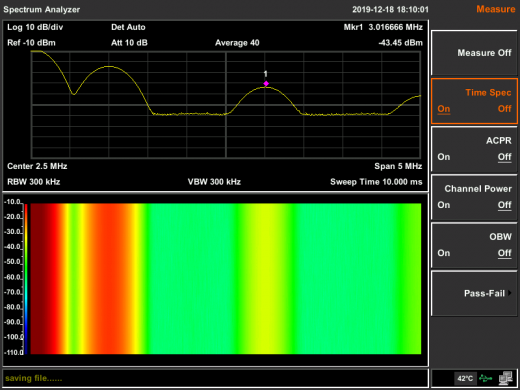The width and height of the screenshot is (520, 390).
Task: Click the Sweep Time 10.000 ms readout
Action: coord(376,182)
